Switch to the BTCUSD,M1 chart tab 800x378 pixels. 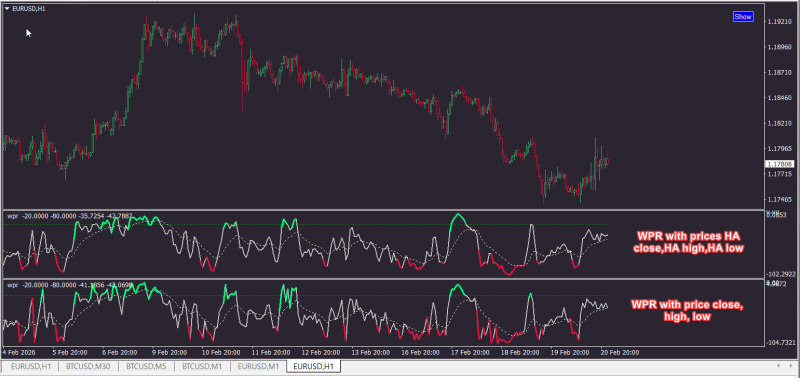coord(203,366)
